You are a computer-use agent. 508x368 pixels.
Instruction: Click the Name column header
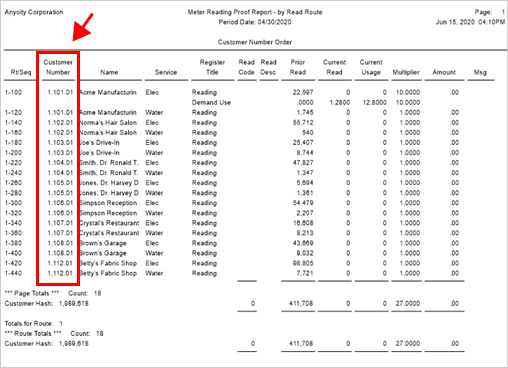point(109,72)
